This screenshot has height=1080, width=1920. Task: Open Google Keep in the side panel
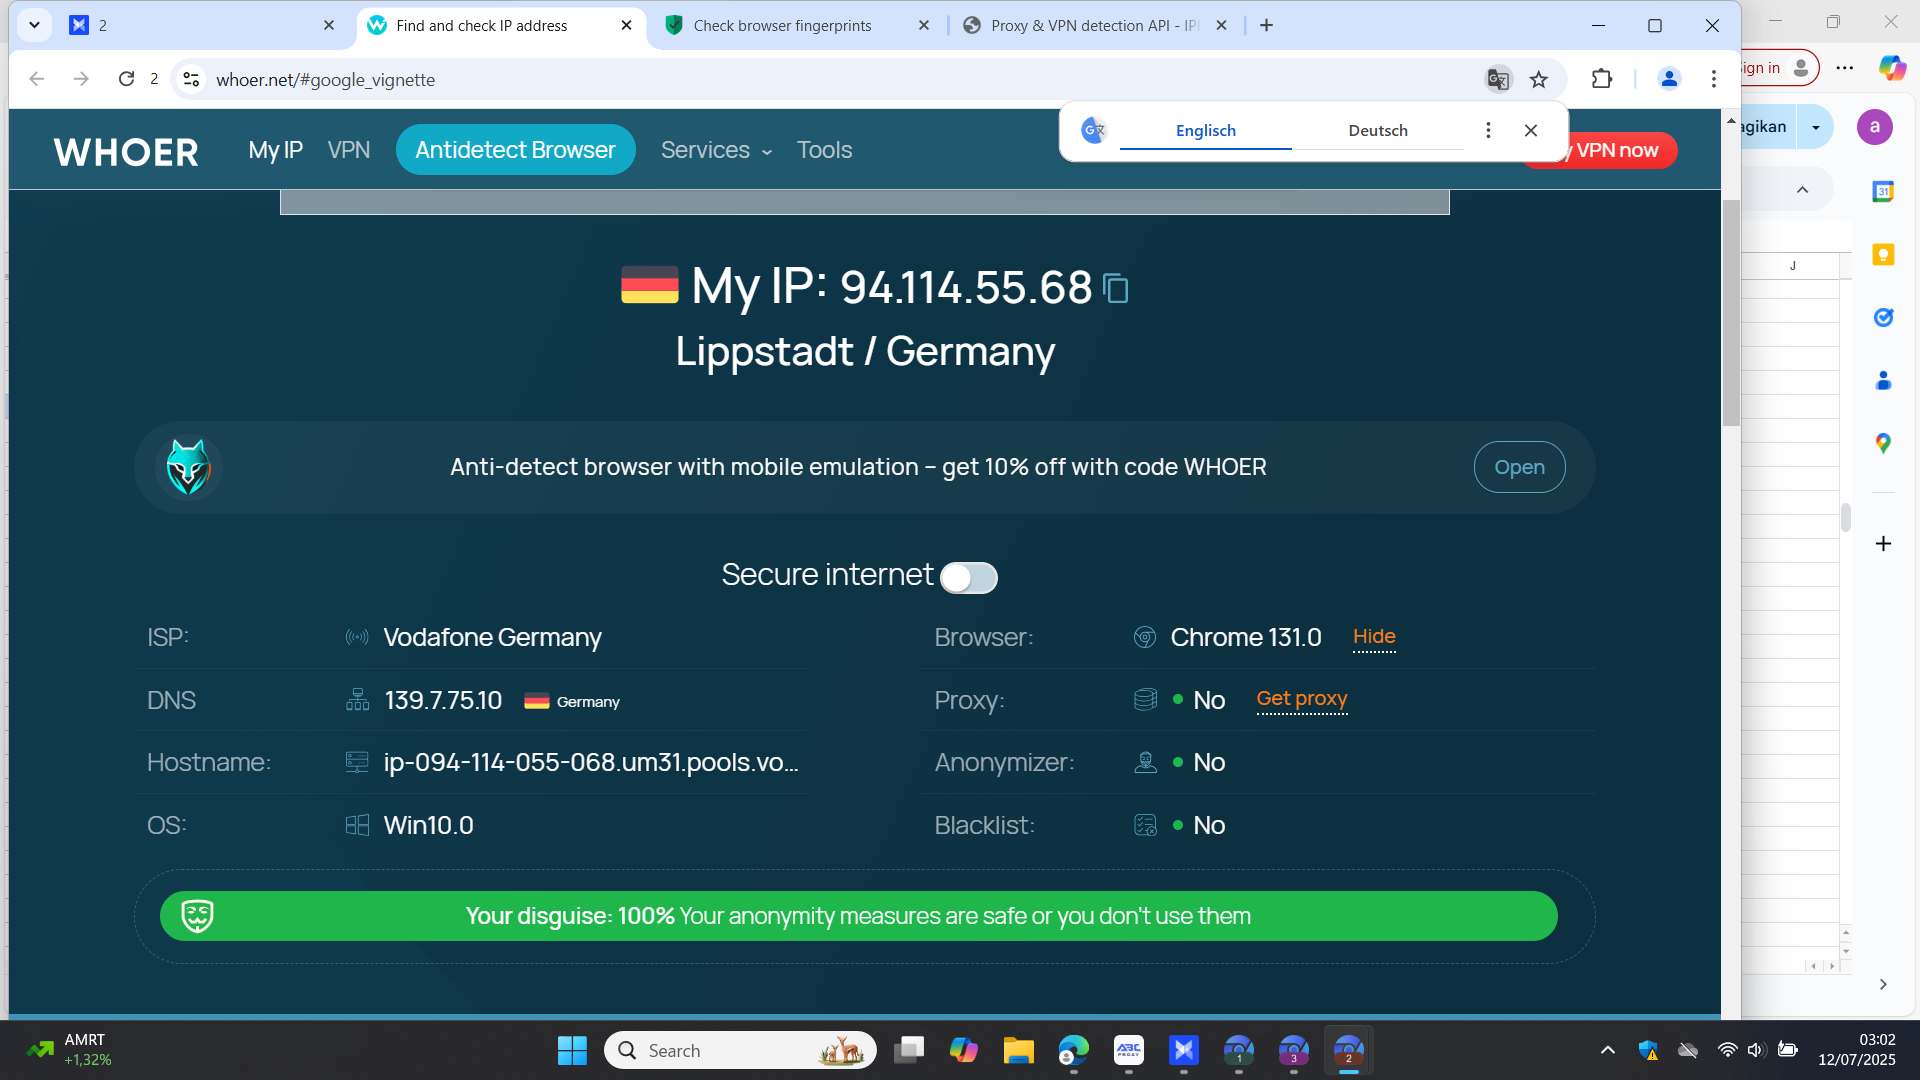click(x=1883, y=255)
